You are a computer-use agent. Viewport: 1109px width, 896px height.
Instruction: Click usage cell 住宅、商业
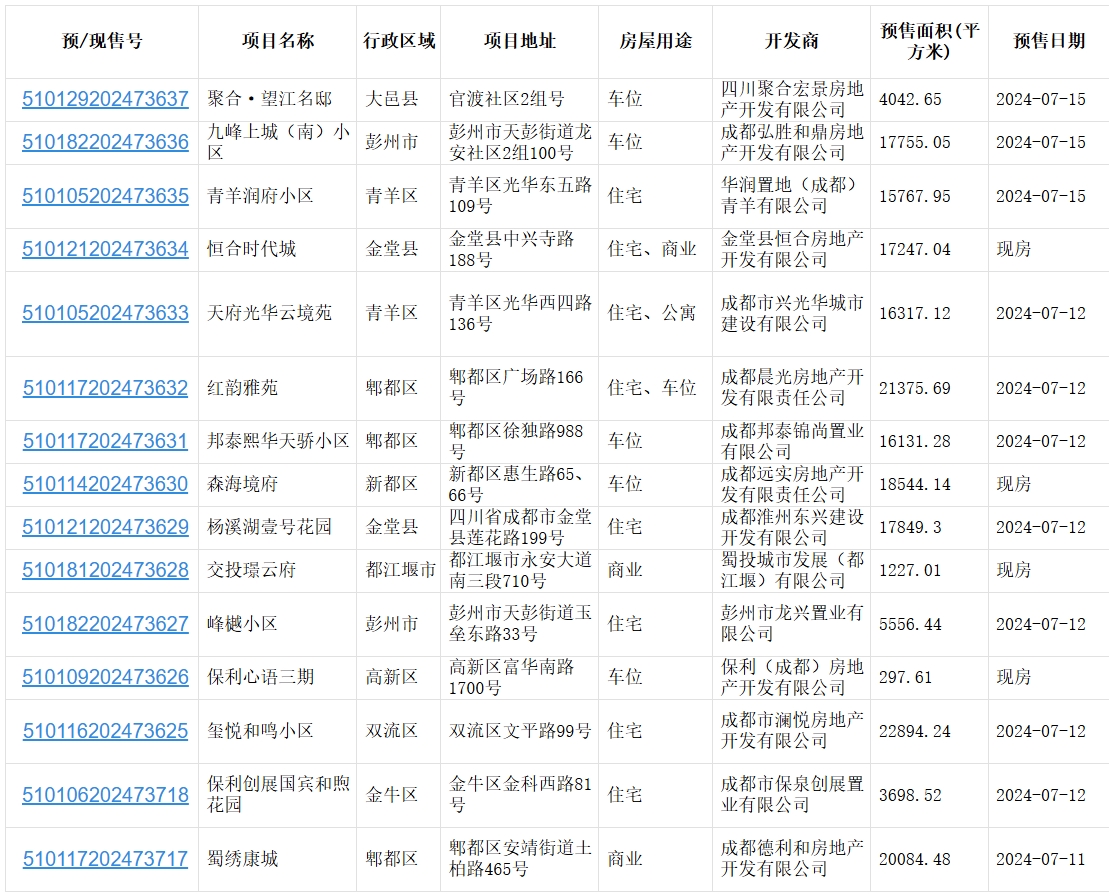tap(651, 249)
